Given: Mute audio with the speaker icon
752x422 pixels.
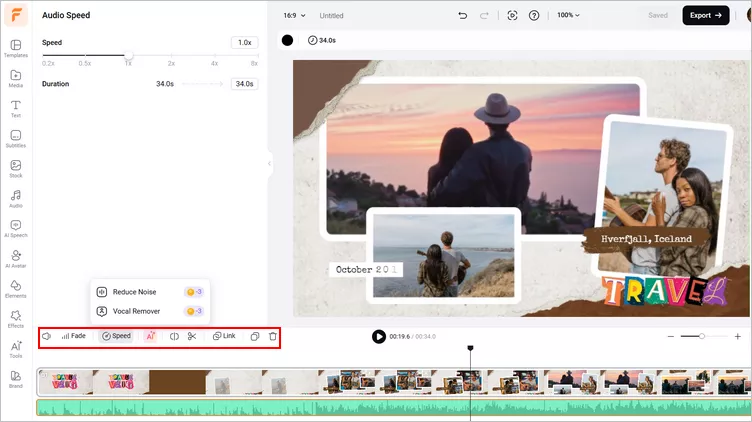Looking at the screenshot, I should point(47,336).
